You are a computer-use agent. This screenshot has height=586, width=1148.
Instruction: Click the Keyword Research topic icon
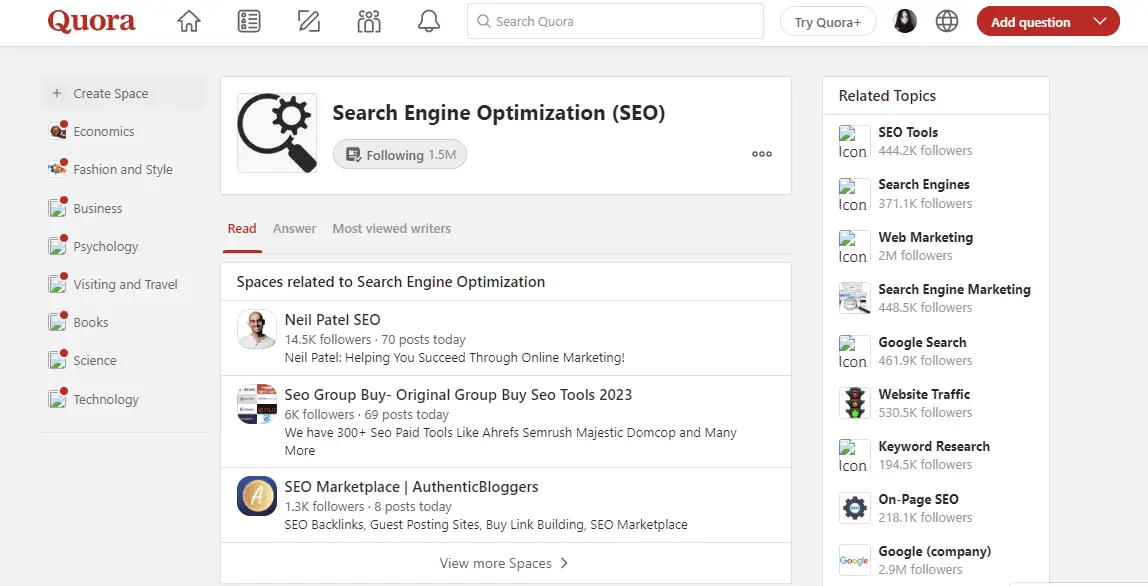pos(853,455)
